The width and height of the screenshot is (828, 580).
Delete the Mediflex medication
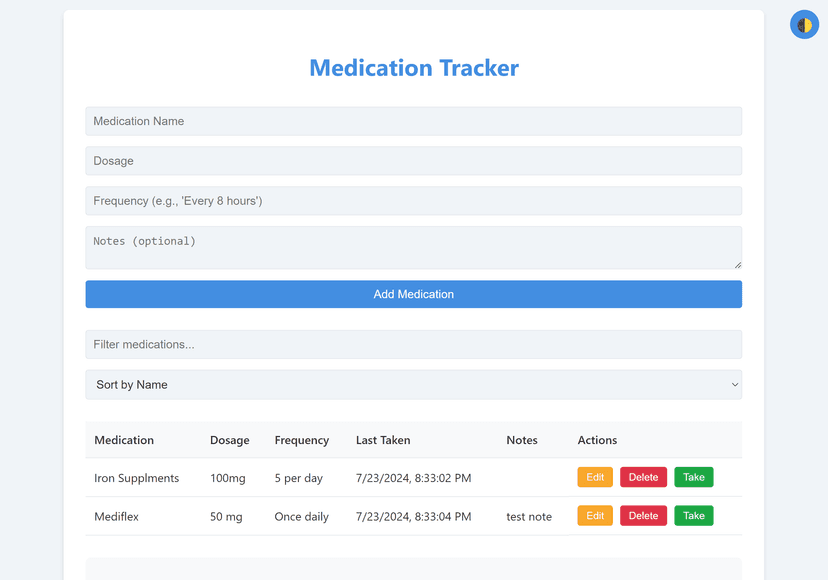(x=643, y=516)
